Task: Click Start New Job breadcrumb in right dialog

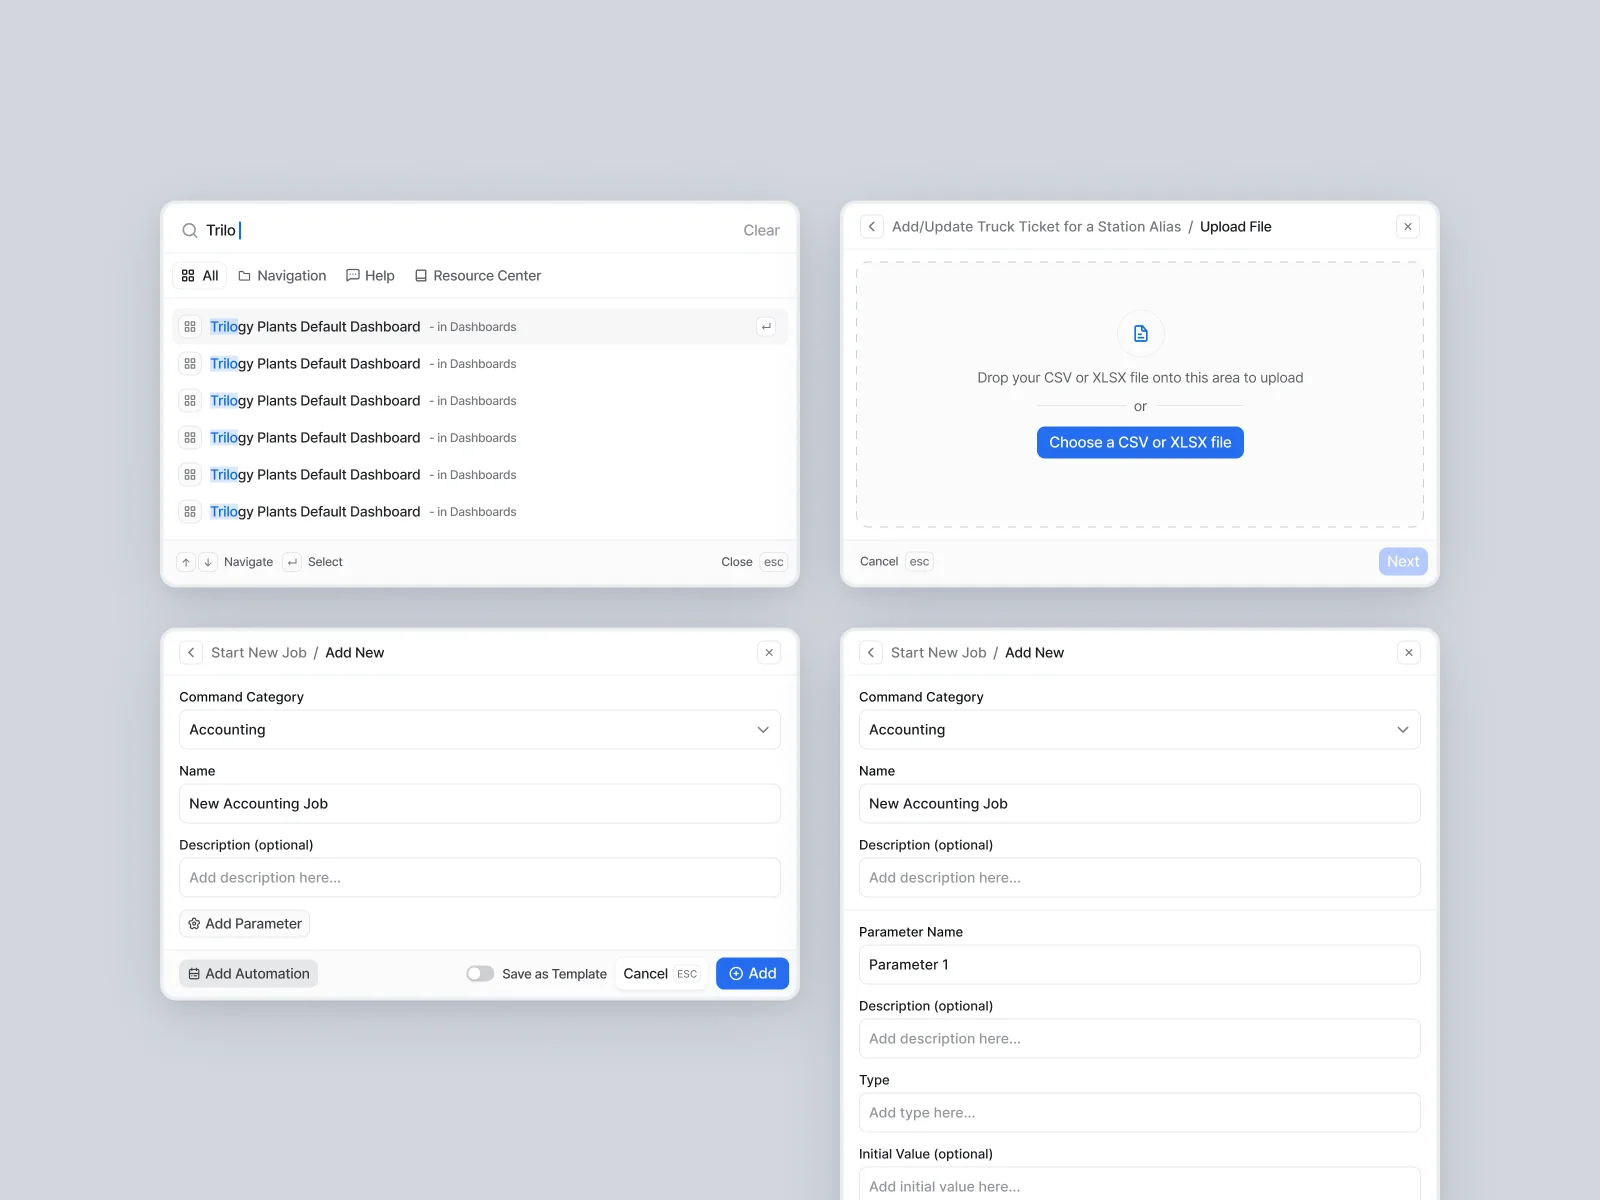Action: pyautogui.click(x=938, y=653)
